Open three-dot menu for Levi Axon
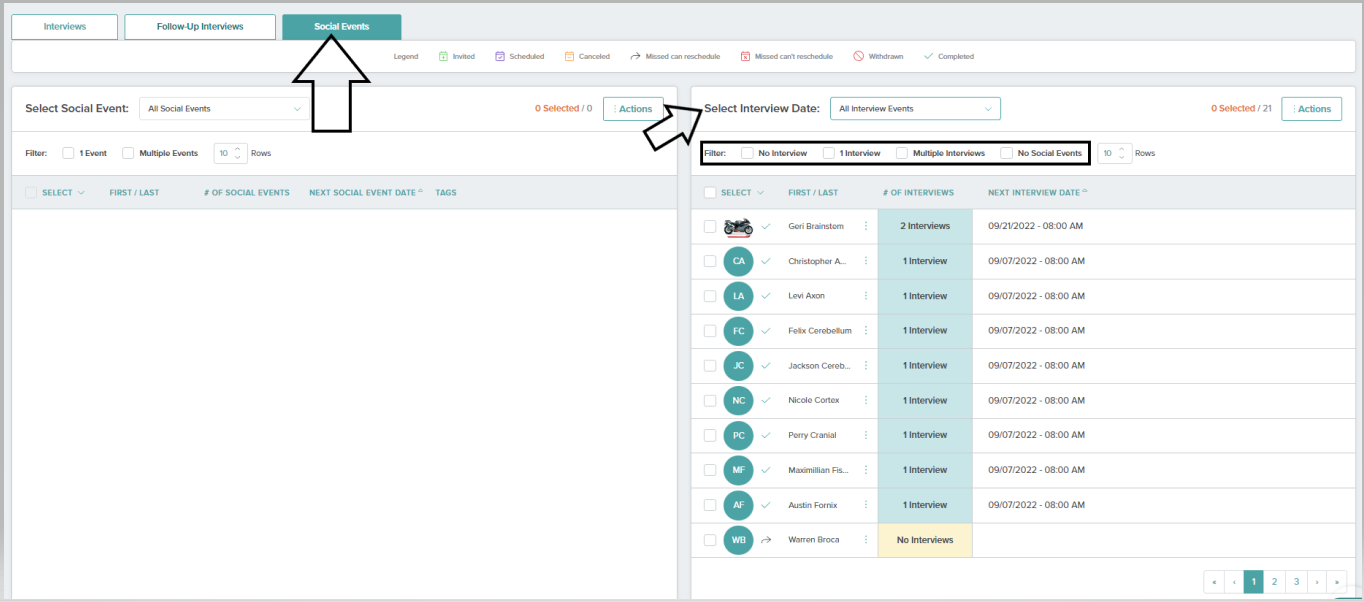 (866, 296)
